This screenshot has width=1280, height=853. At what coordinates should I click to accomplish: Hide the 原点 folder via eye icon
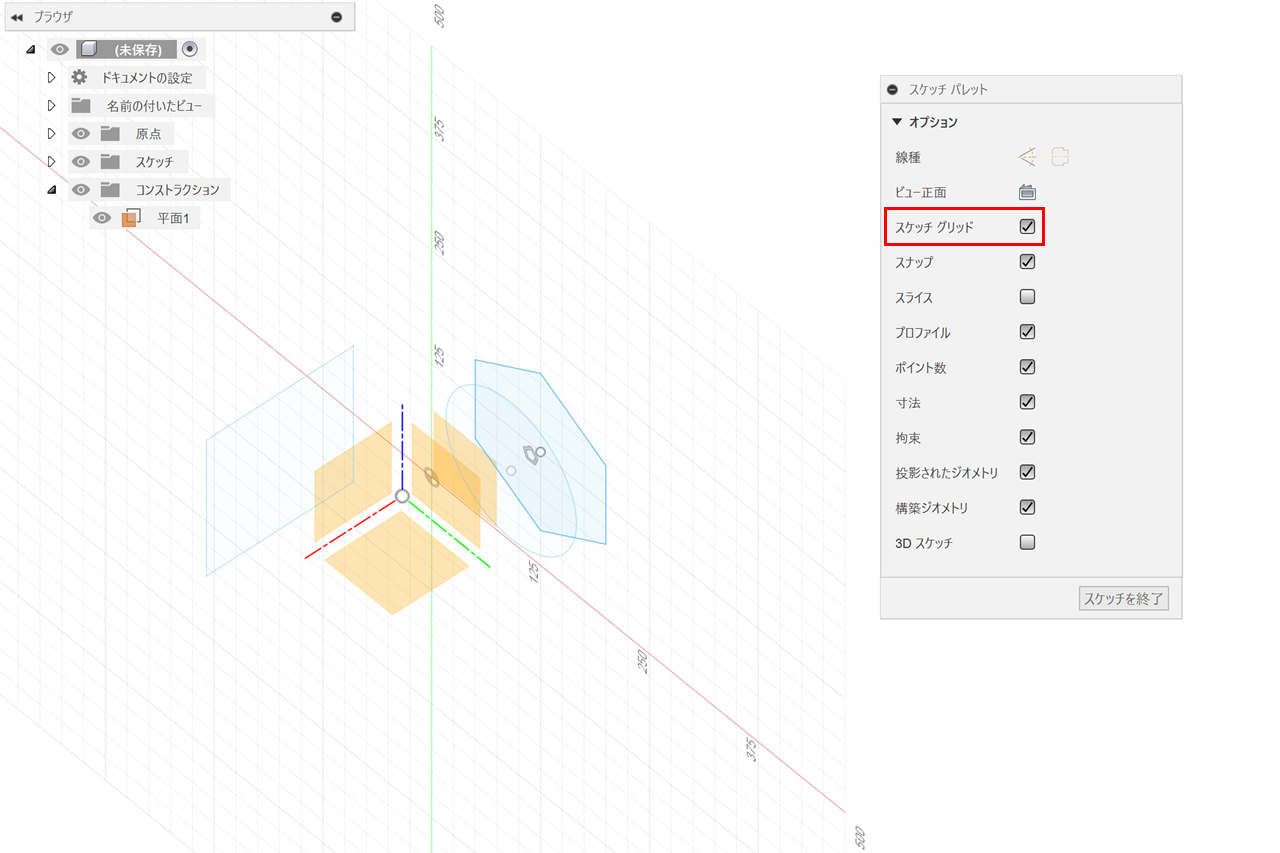(x=81, y=133)
